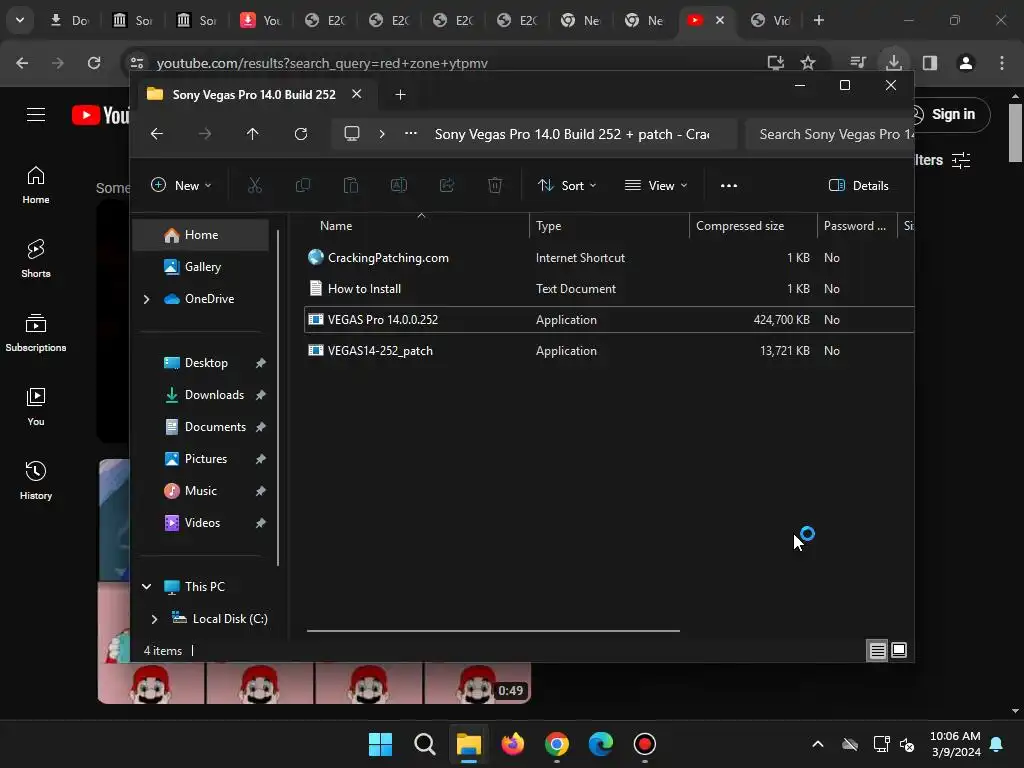Switch to details list view icon in status bar
This screenshot has width=1024, height=768.
(878, 650)
